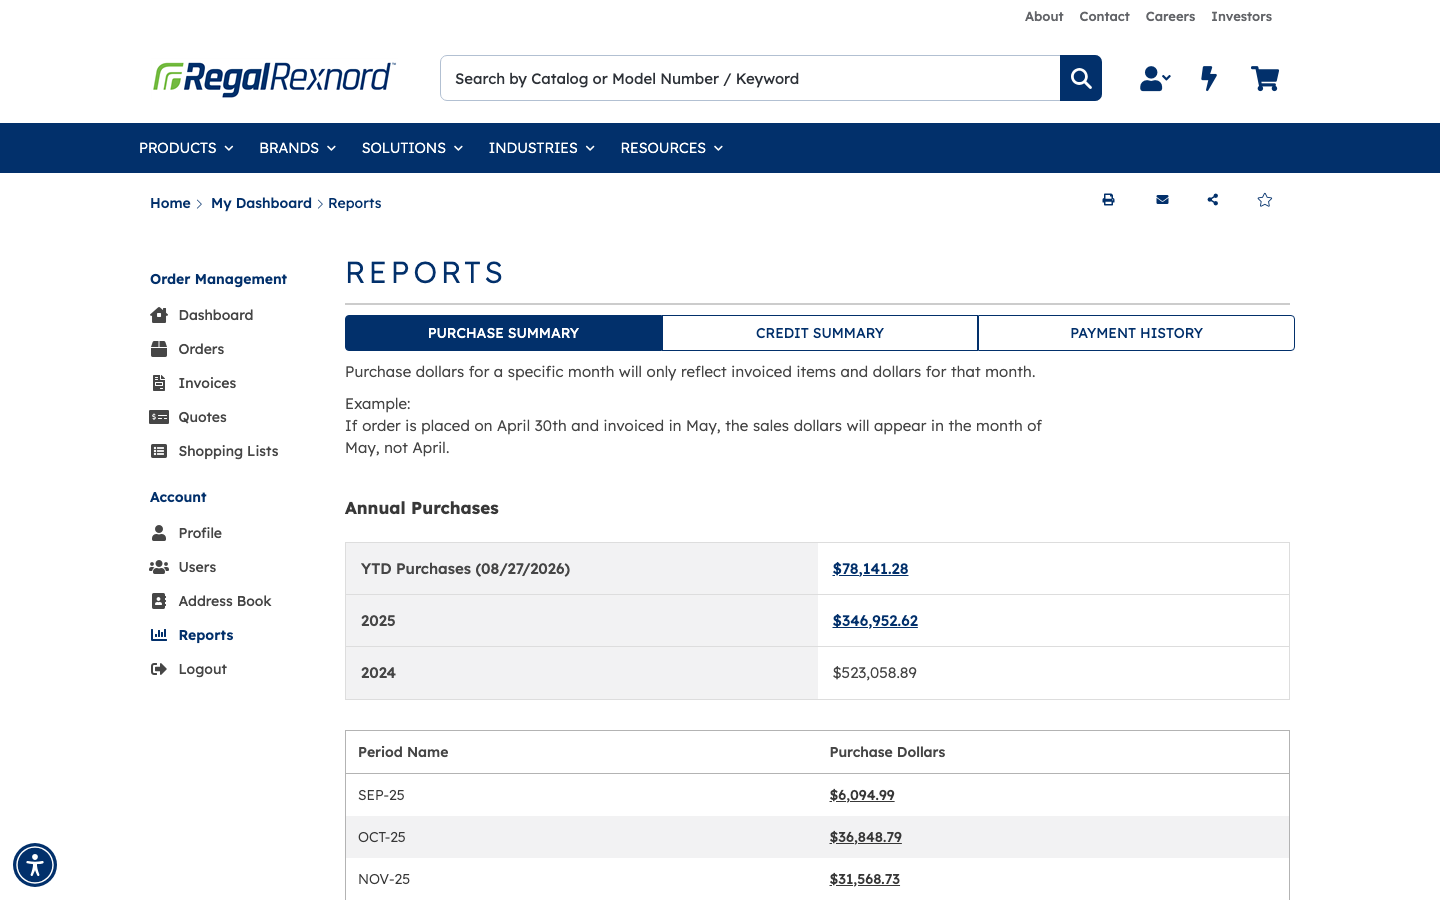Click the Logout arrow icon in sidebar
1440x900 pixels.
point(159,669)
